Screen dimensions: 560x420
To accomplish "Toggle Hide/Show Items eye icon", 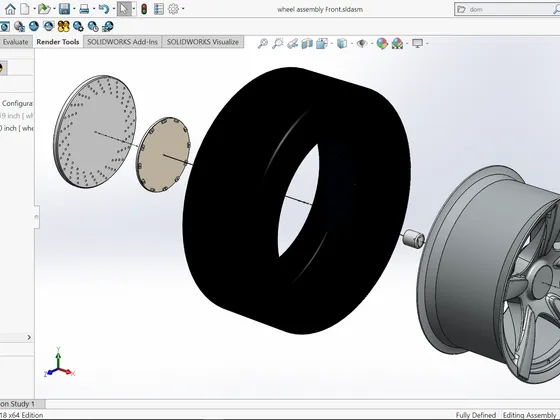I will click(362, 44).
